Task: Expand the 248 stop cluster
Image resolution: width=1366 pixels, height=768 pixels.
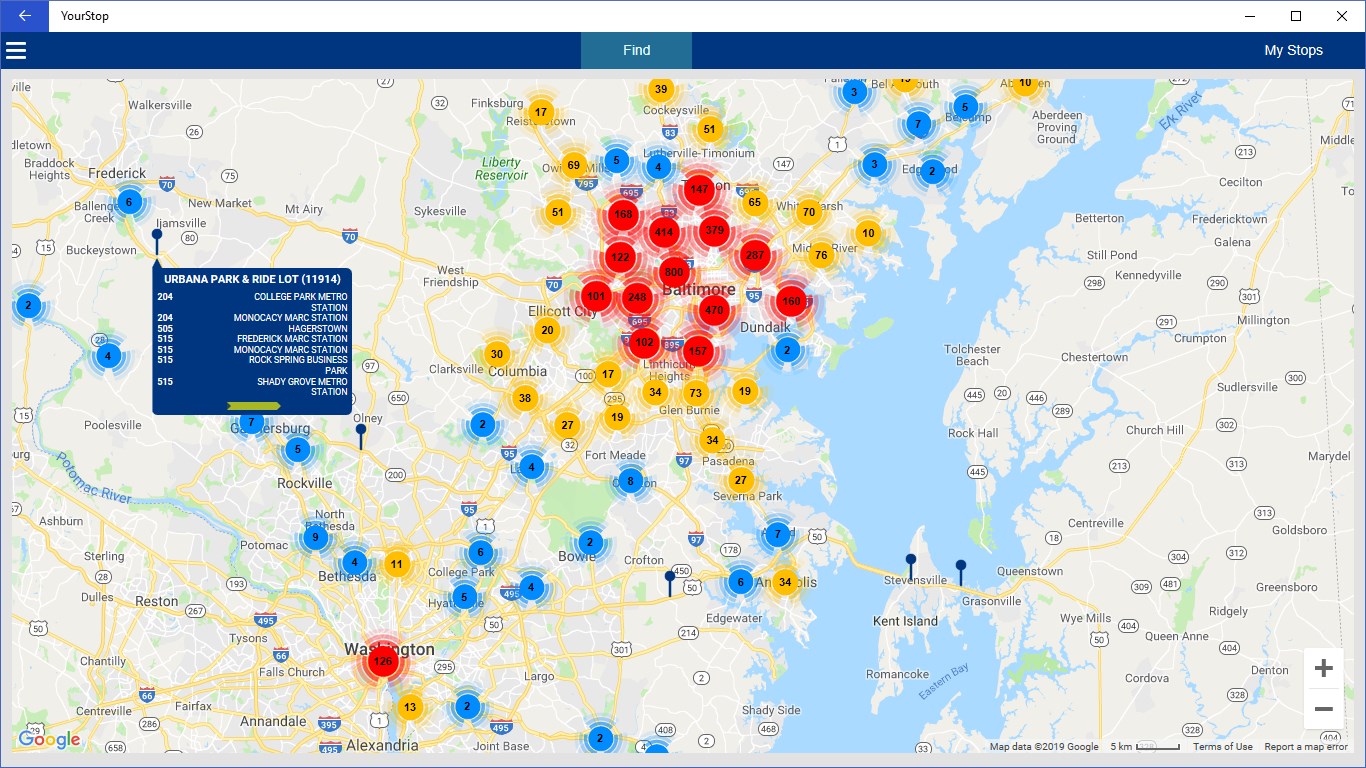Action: [x=637, y=297]
